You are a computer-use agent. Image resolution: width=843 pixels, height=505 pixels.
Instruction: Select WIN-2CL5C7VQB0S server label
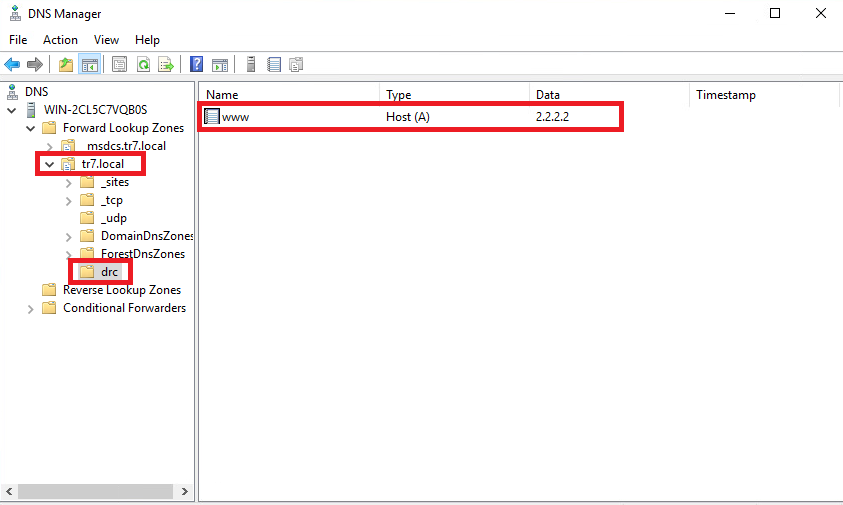[x=95, y=110]
